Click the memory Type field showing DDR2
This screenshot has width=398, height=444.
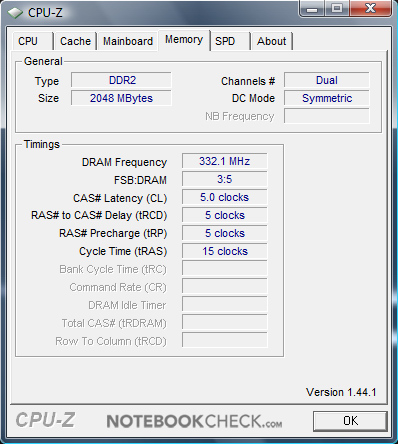[x=121, y=80]
